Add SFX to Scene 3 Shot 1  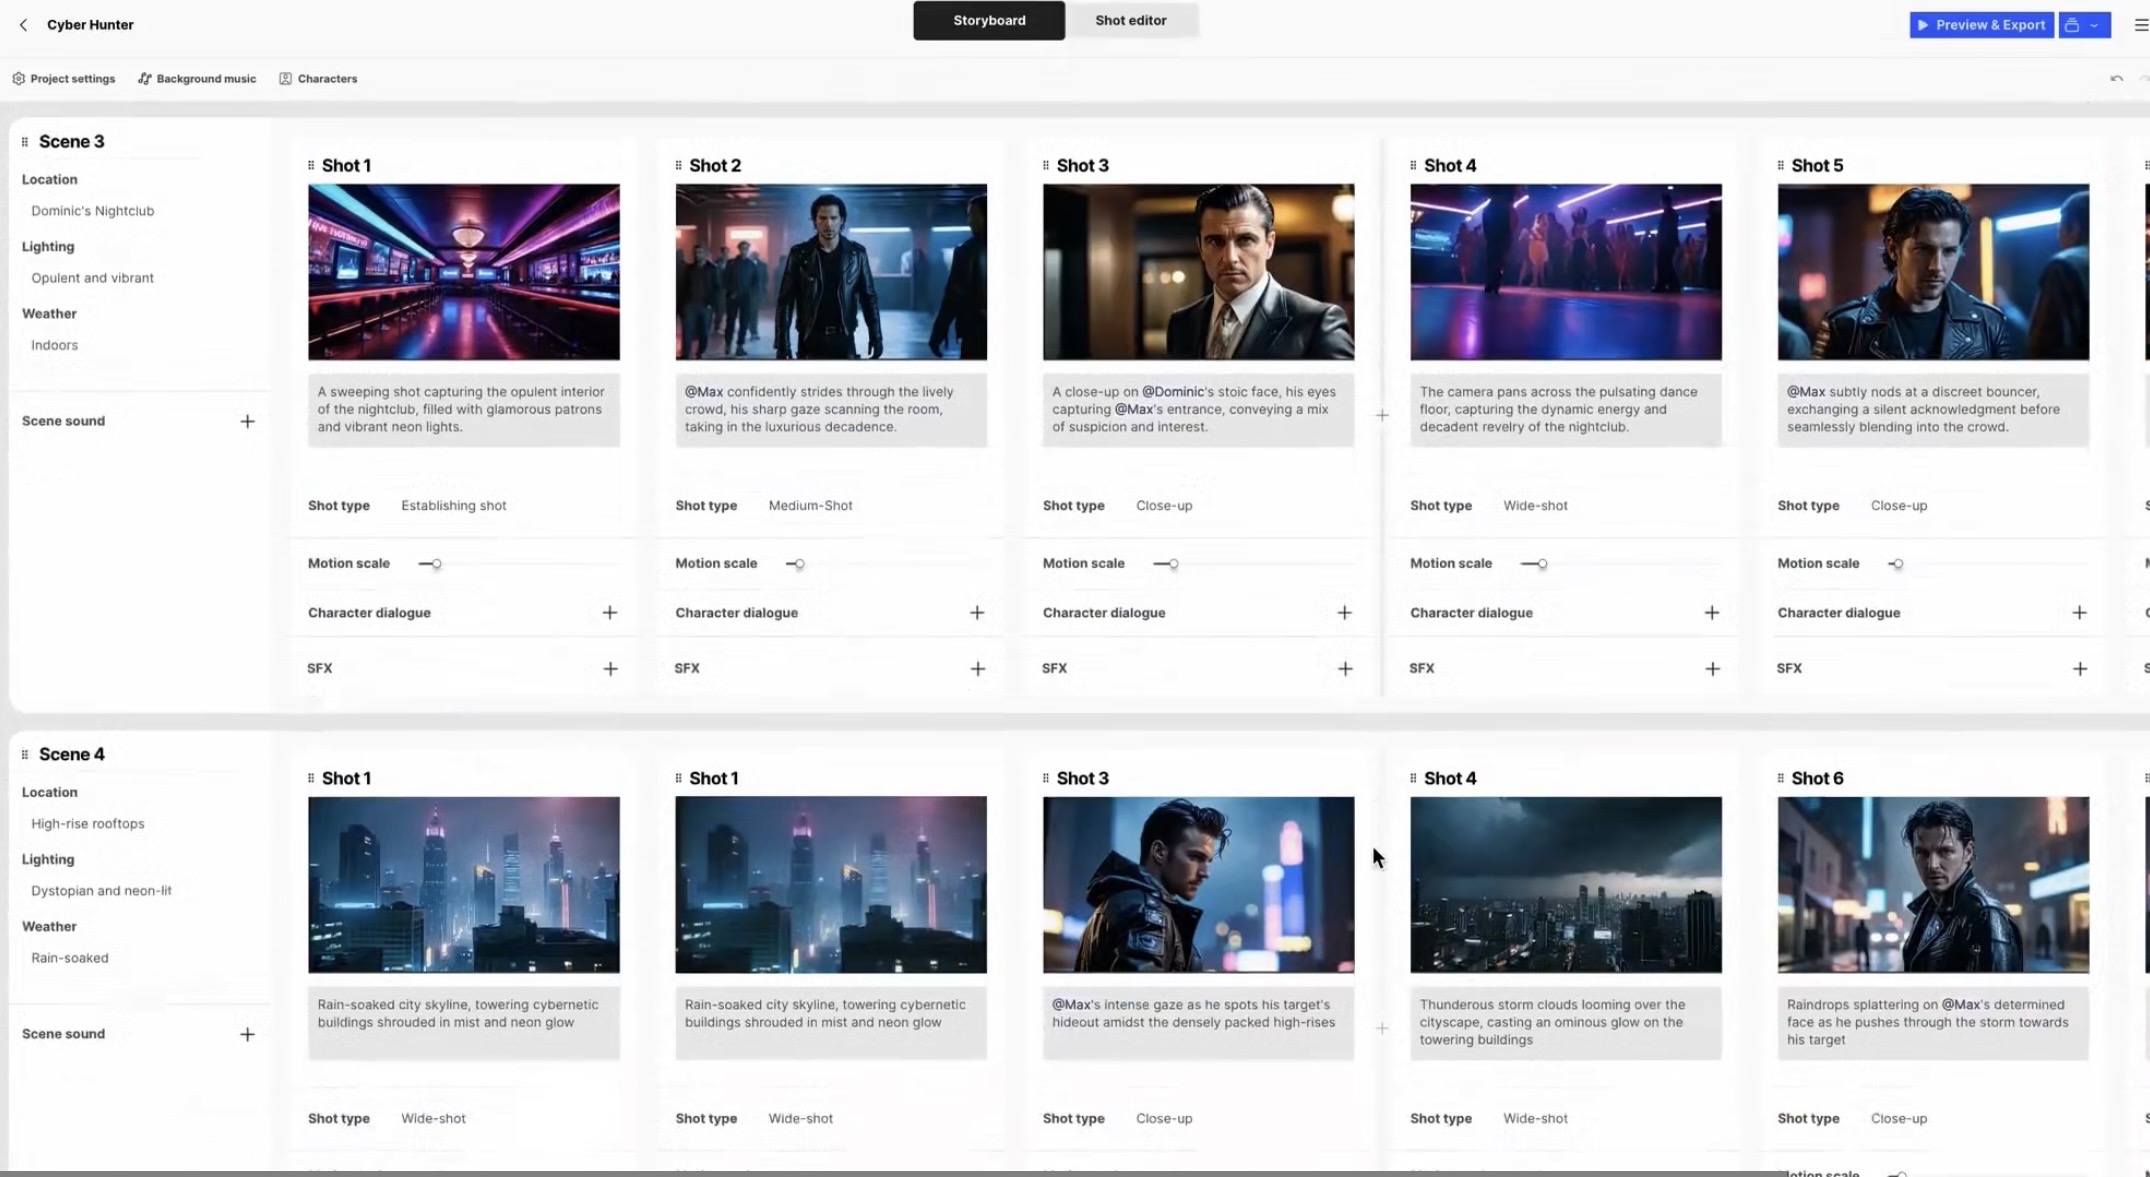pyautogui.click(x=610, y=669)
